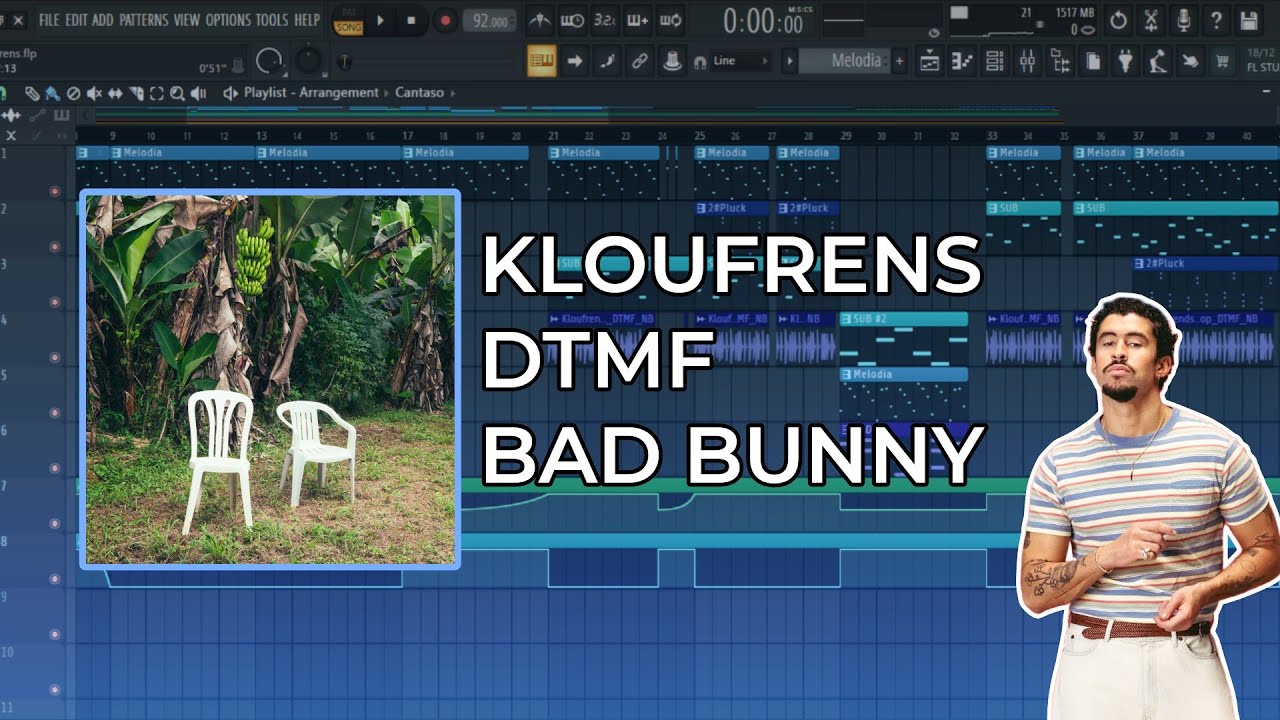Toggle the metronome icon
This screenshot has height=720, width=1280.
click(x=539, y=21)
